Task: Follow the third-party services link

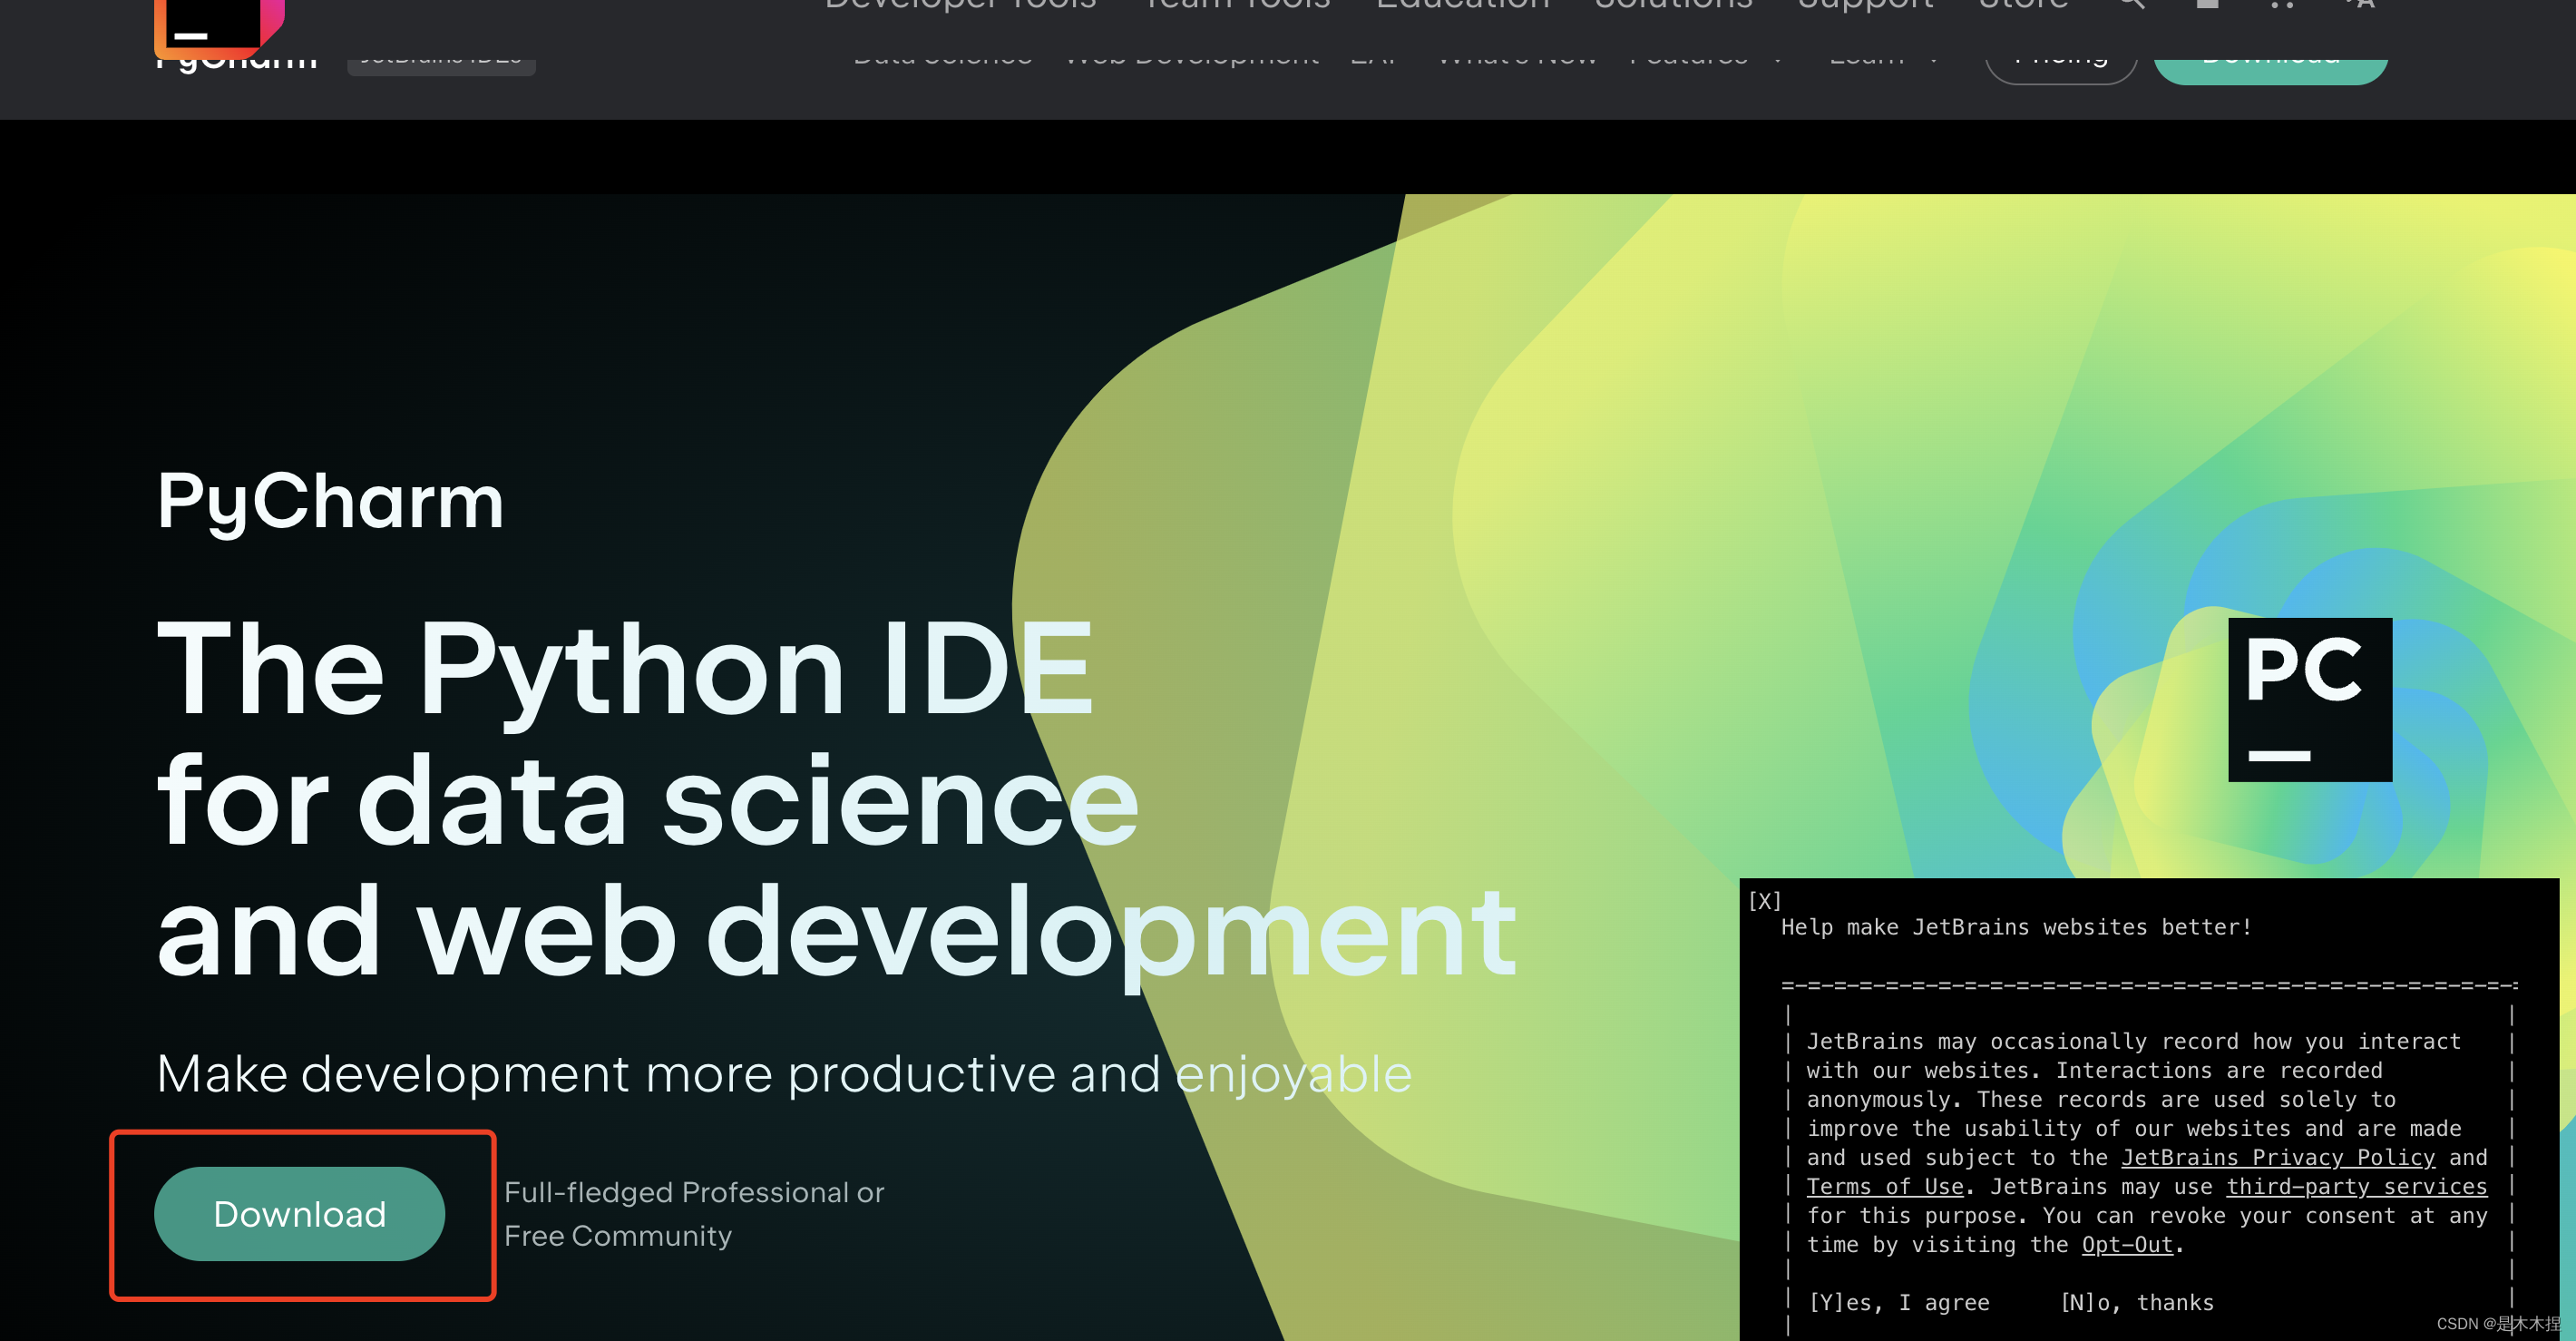Action: (2356, 1186)
